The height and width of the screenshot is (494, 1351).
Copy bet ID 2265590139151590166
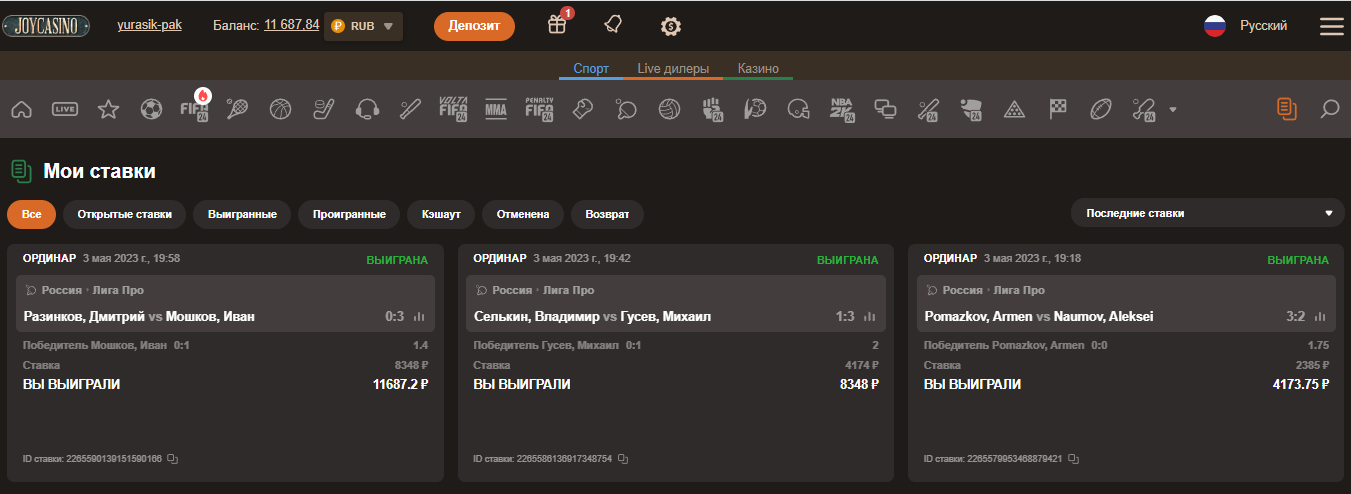point(173,459)
